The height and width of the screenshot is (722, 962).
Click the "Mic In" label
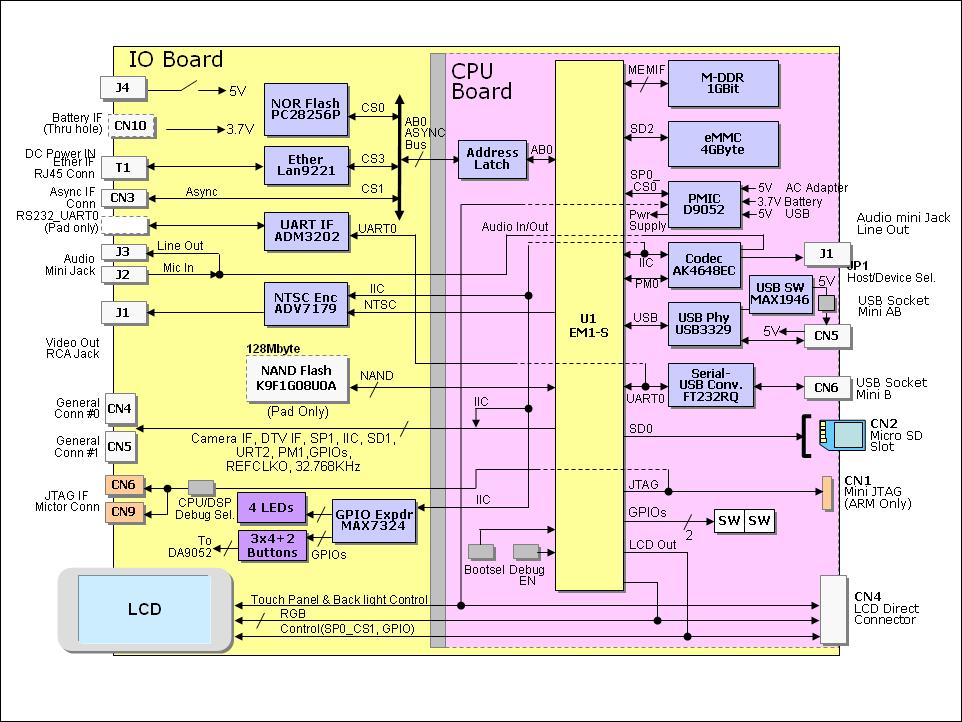178,267
